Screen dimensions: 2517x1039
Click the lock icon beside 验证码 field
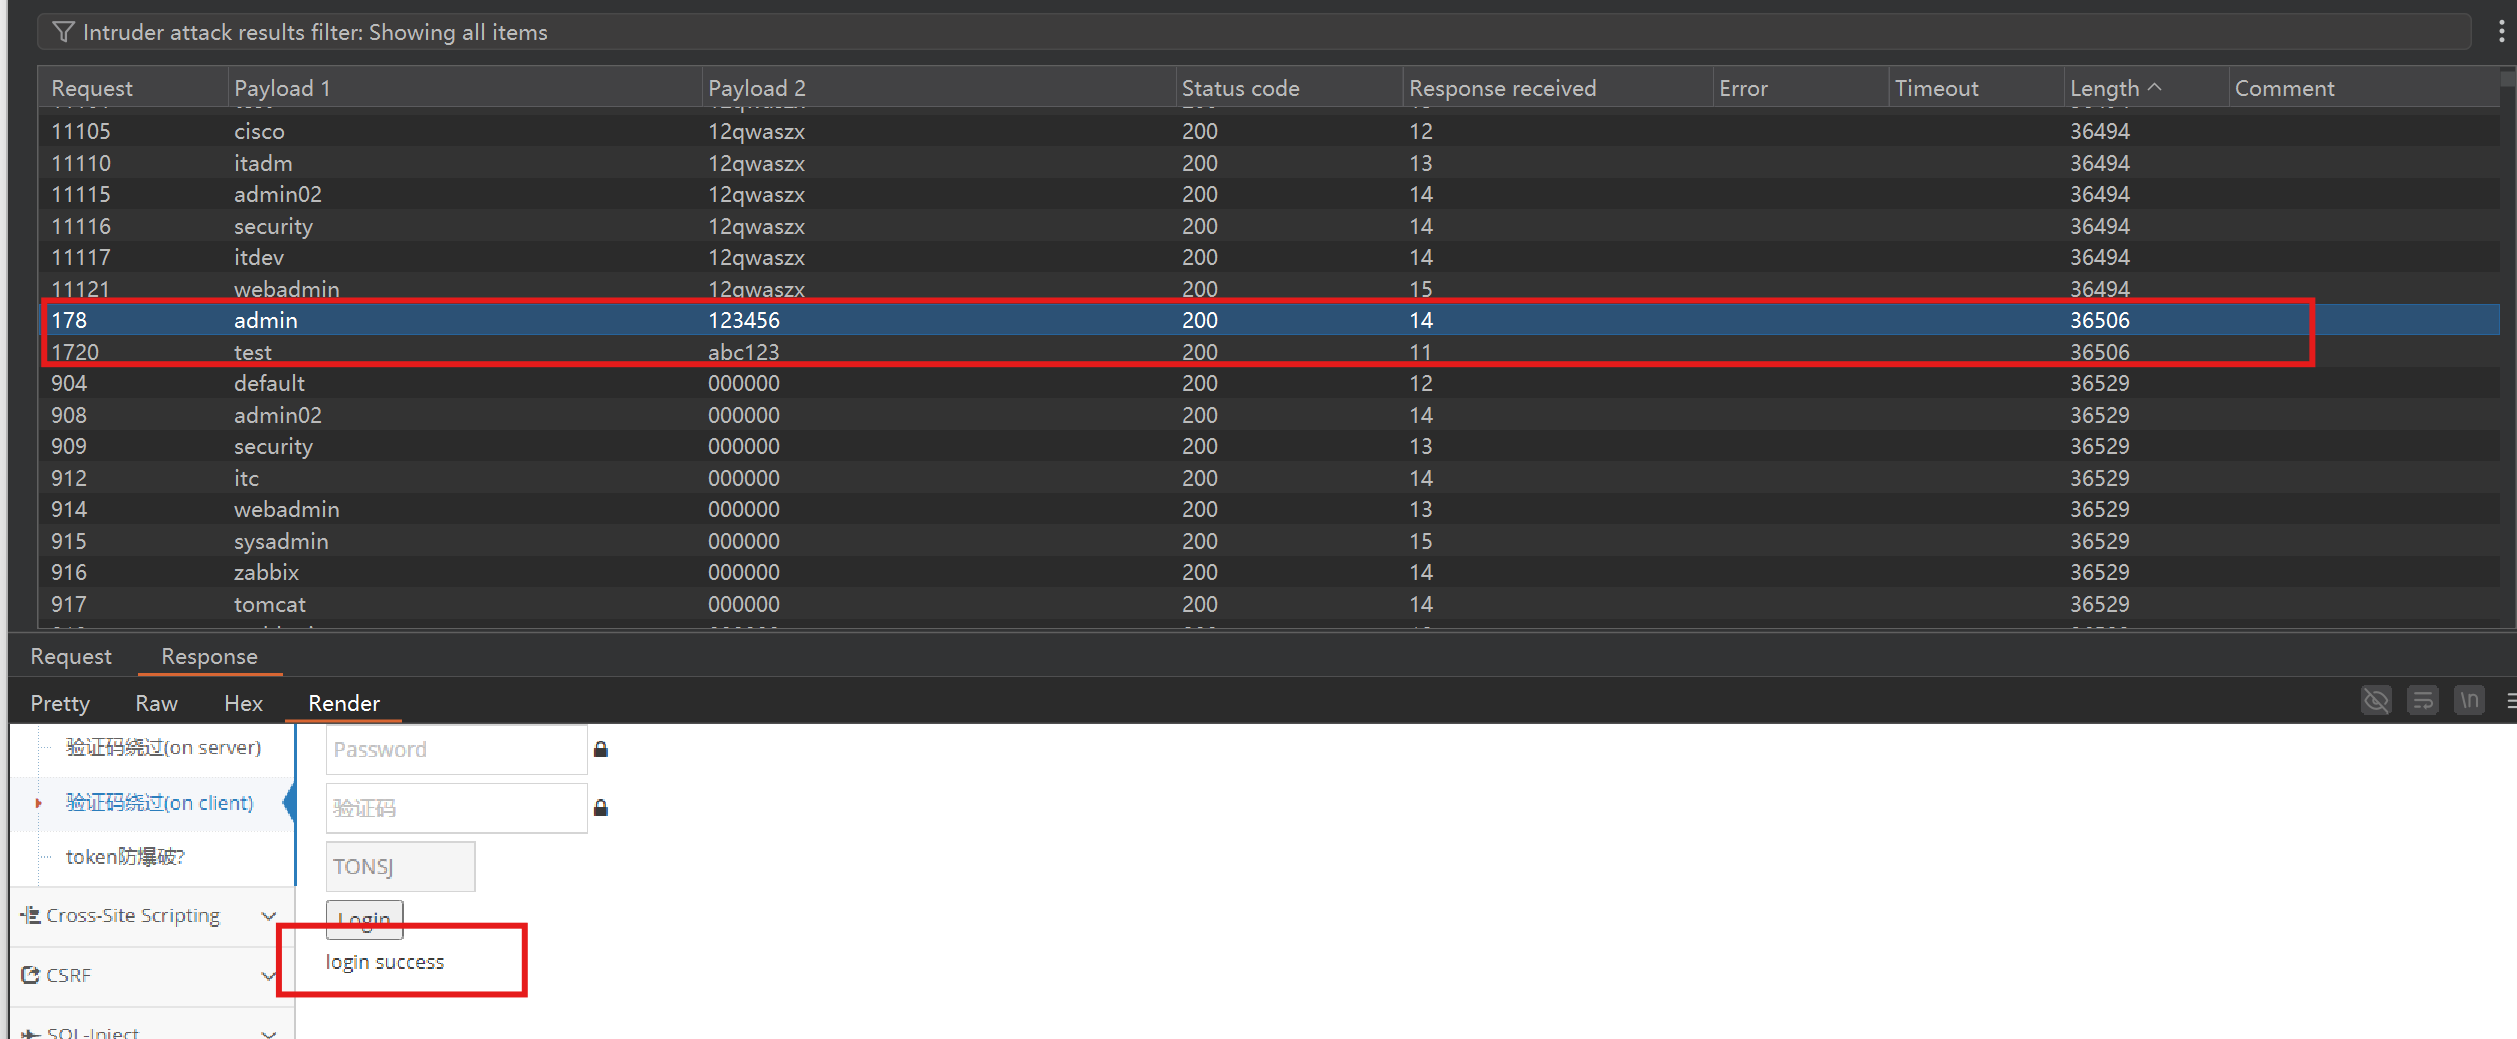click(x=601, y=808)
